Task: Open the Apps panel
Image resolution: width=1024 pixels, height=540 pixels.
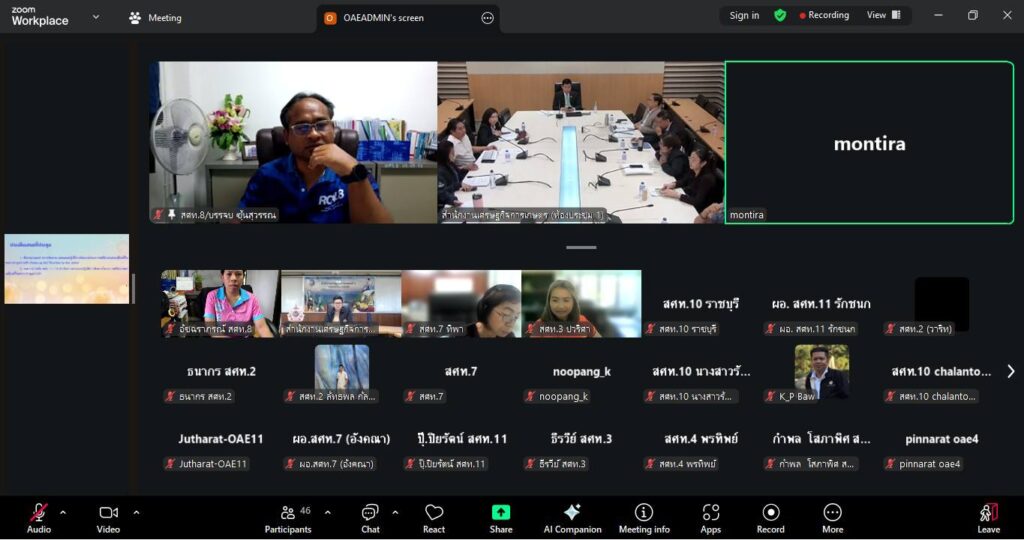Action: (x=711, y=516)
